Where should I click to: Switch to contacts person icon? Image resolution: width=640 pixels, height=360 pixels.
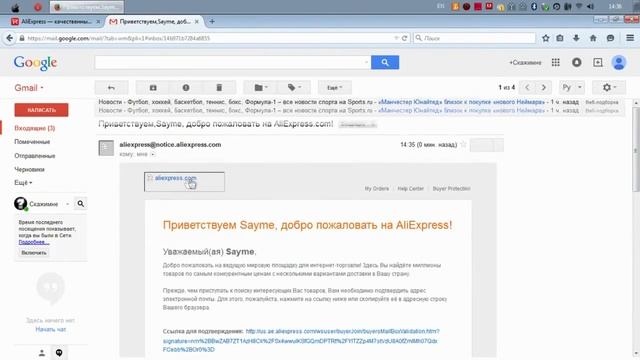(42, 353)
